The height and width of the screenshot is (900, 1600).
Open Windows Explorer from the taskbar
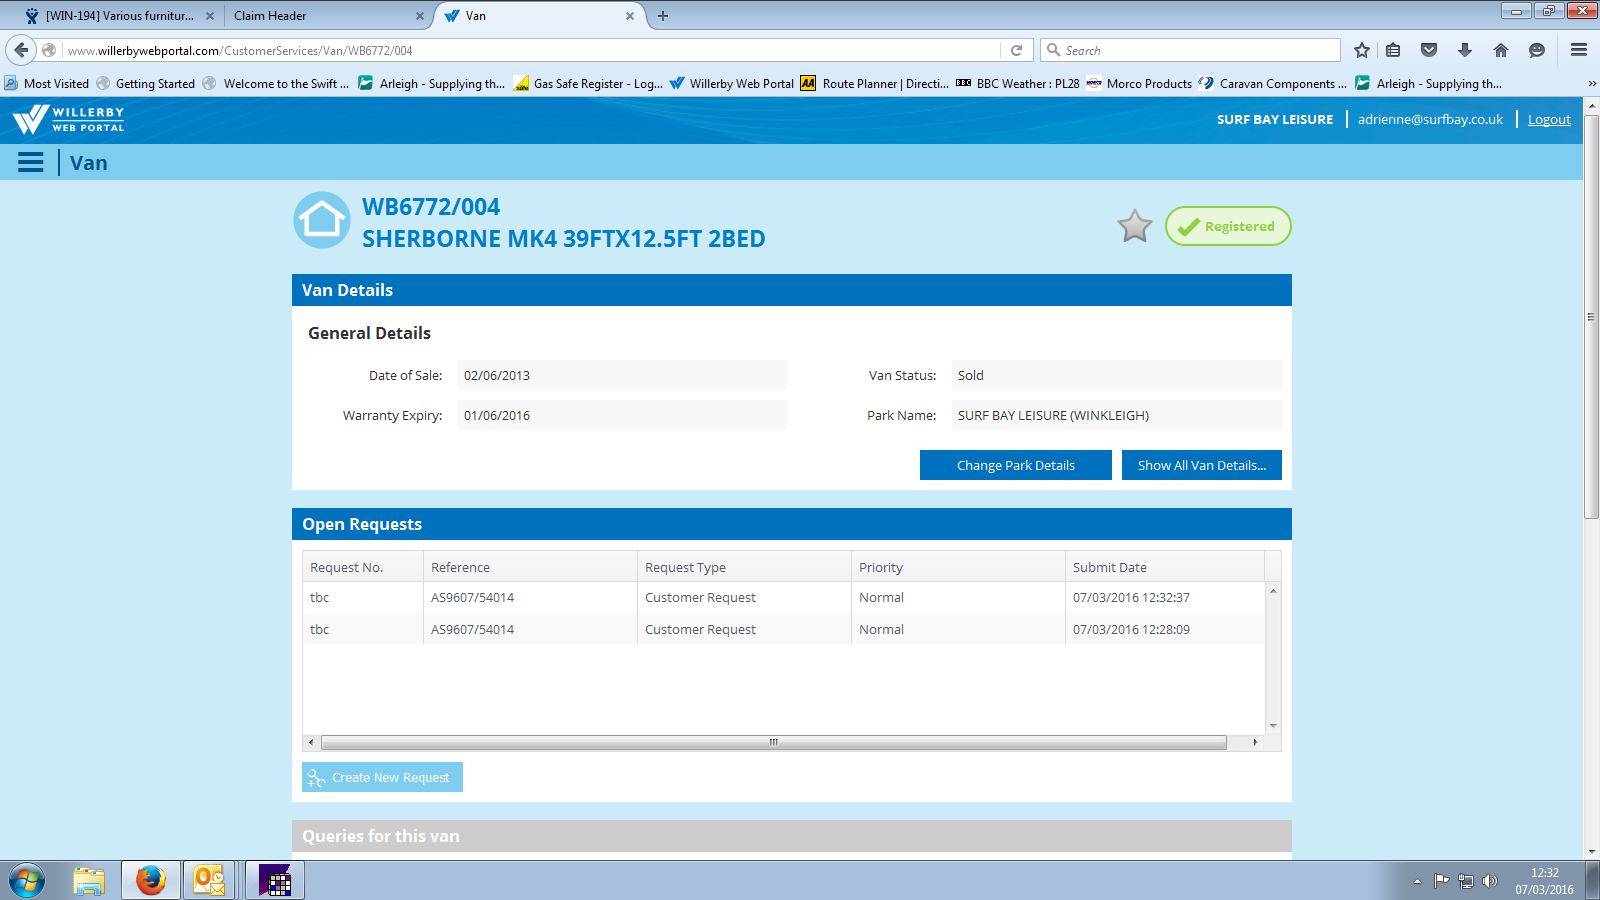point(89,881)
